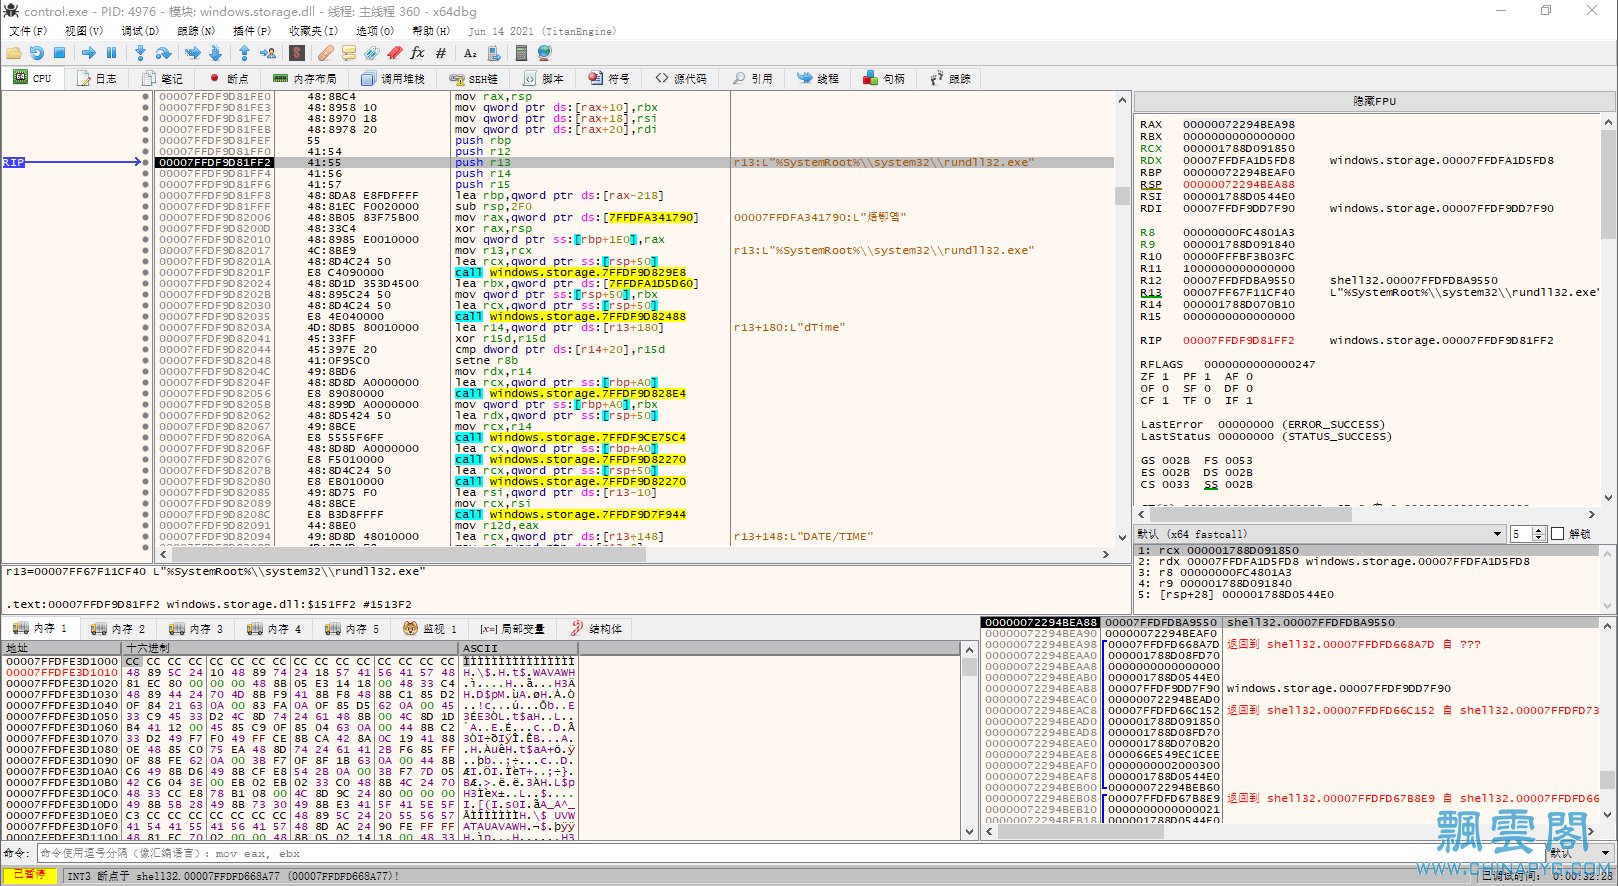Click the 已暂停 status indicator
This screenshot has width=1618, height=886.
[29, 875]
